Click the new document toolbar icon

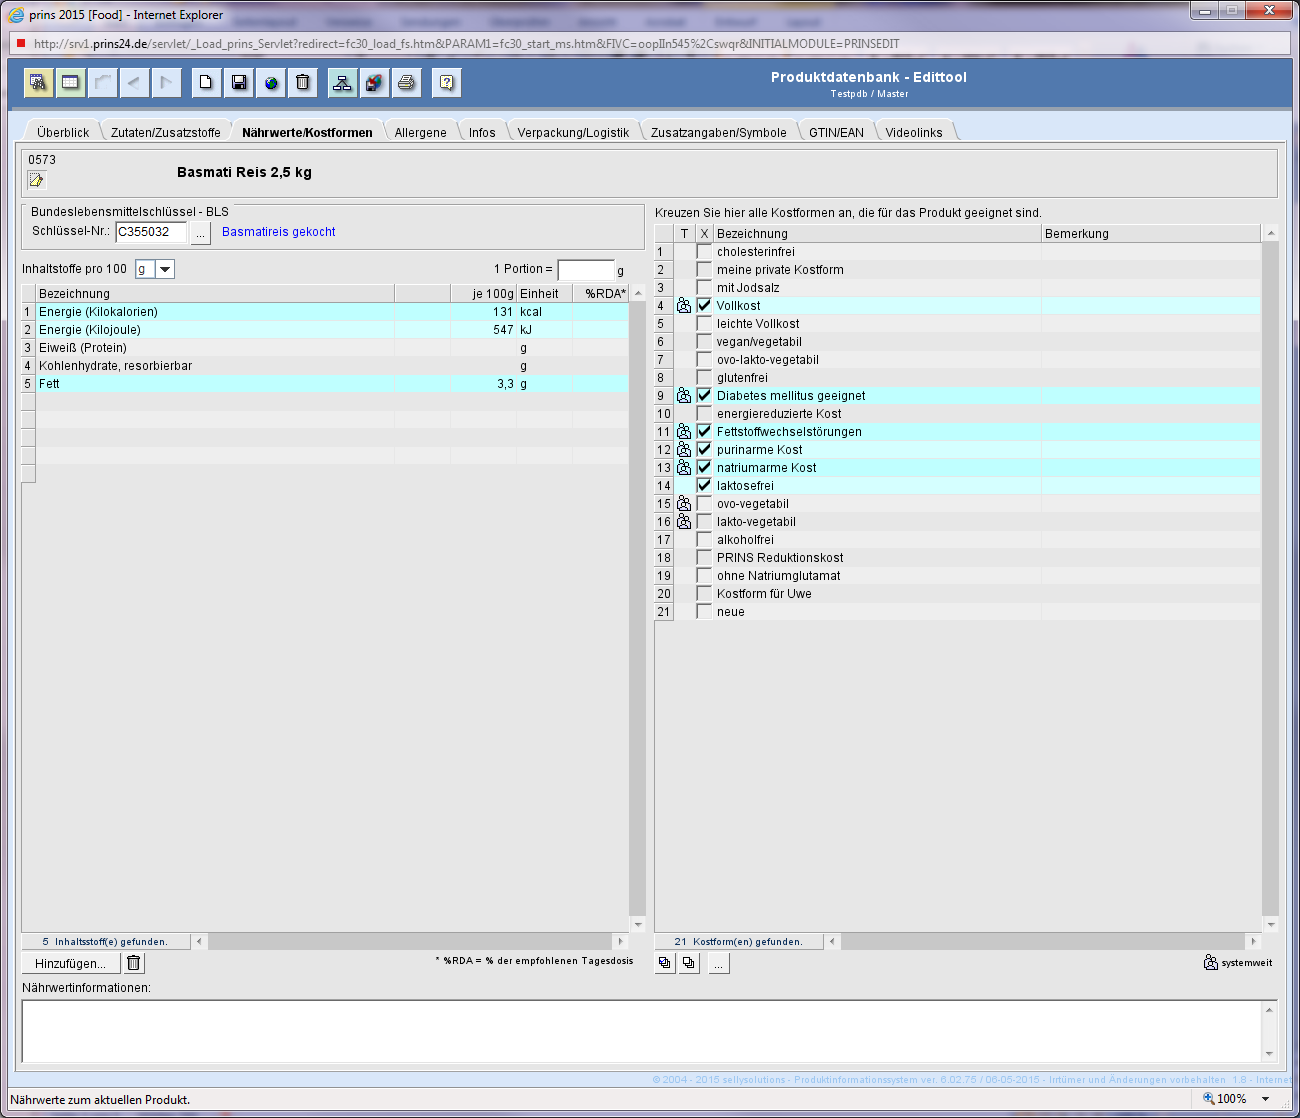click(205, 83)
